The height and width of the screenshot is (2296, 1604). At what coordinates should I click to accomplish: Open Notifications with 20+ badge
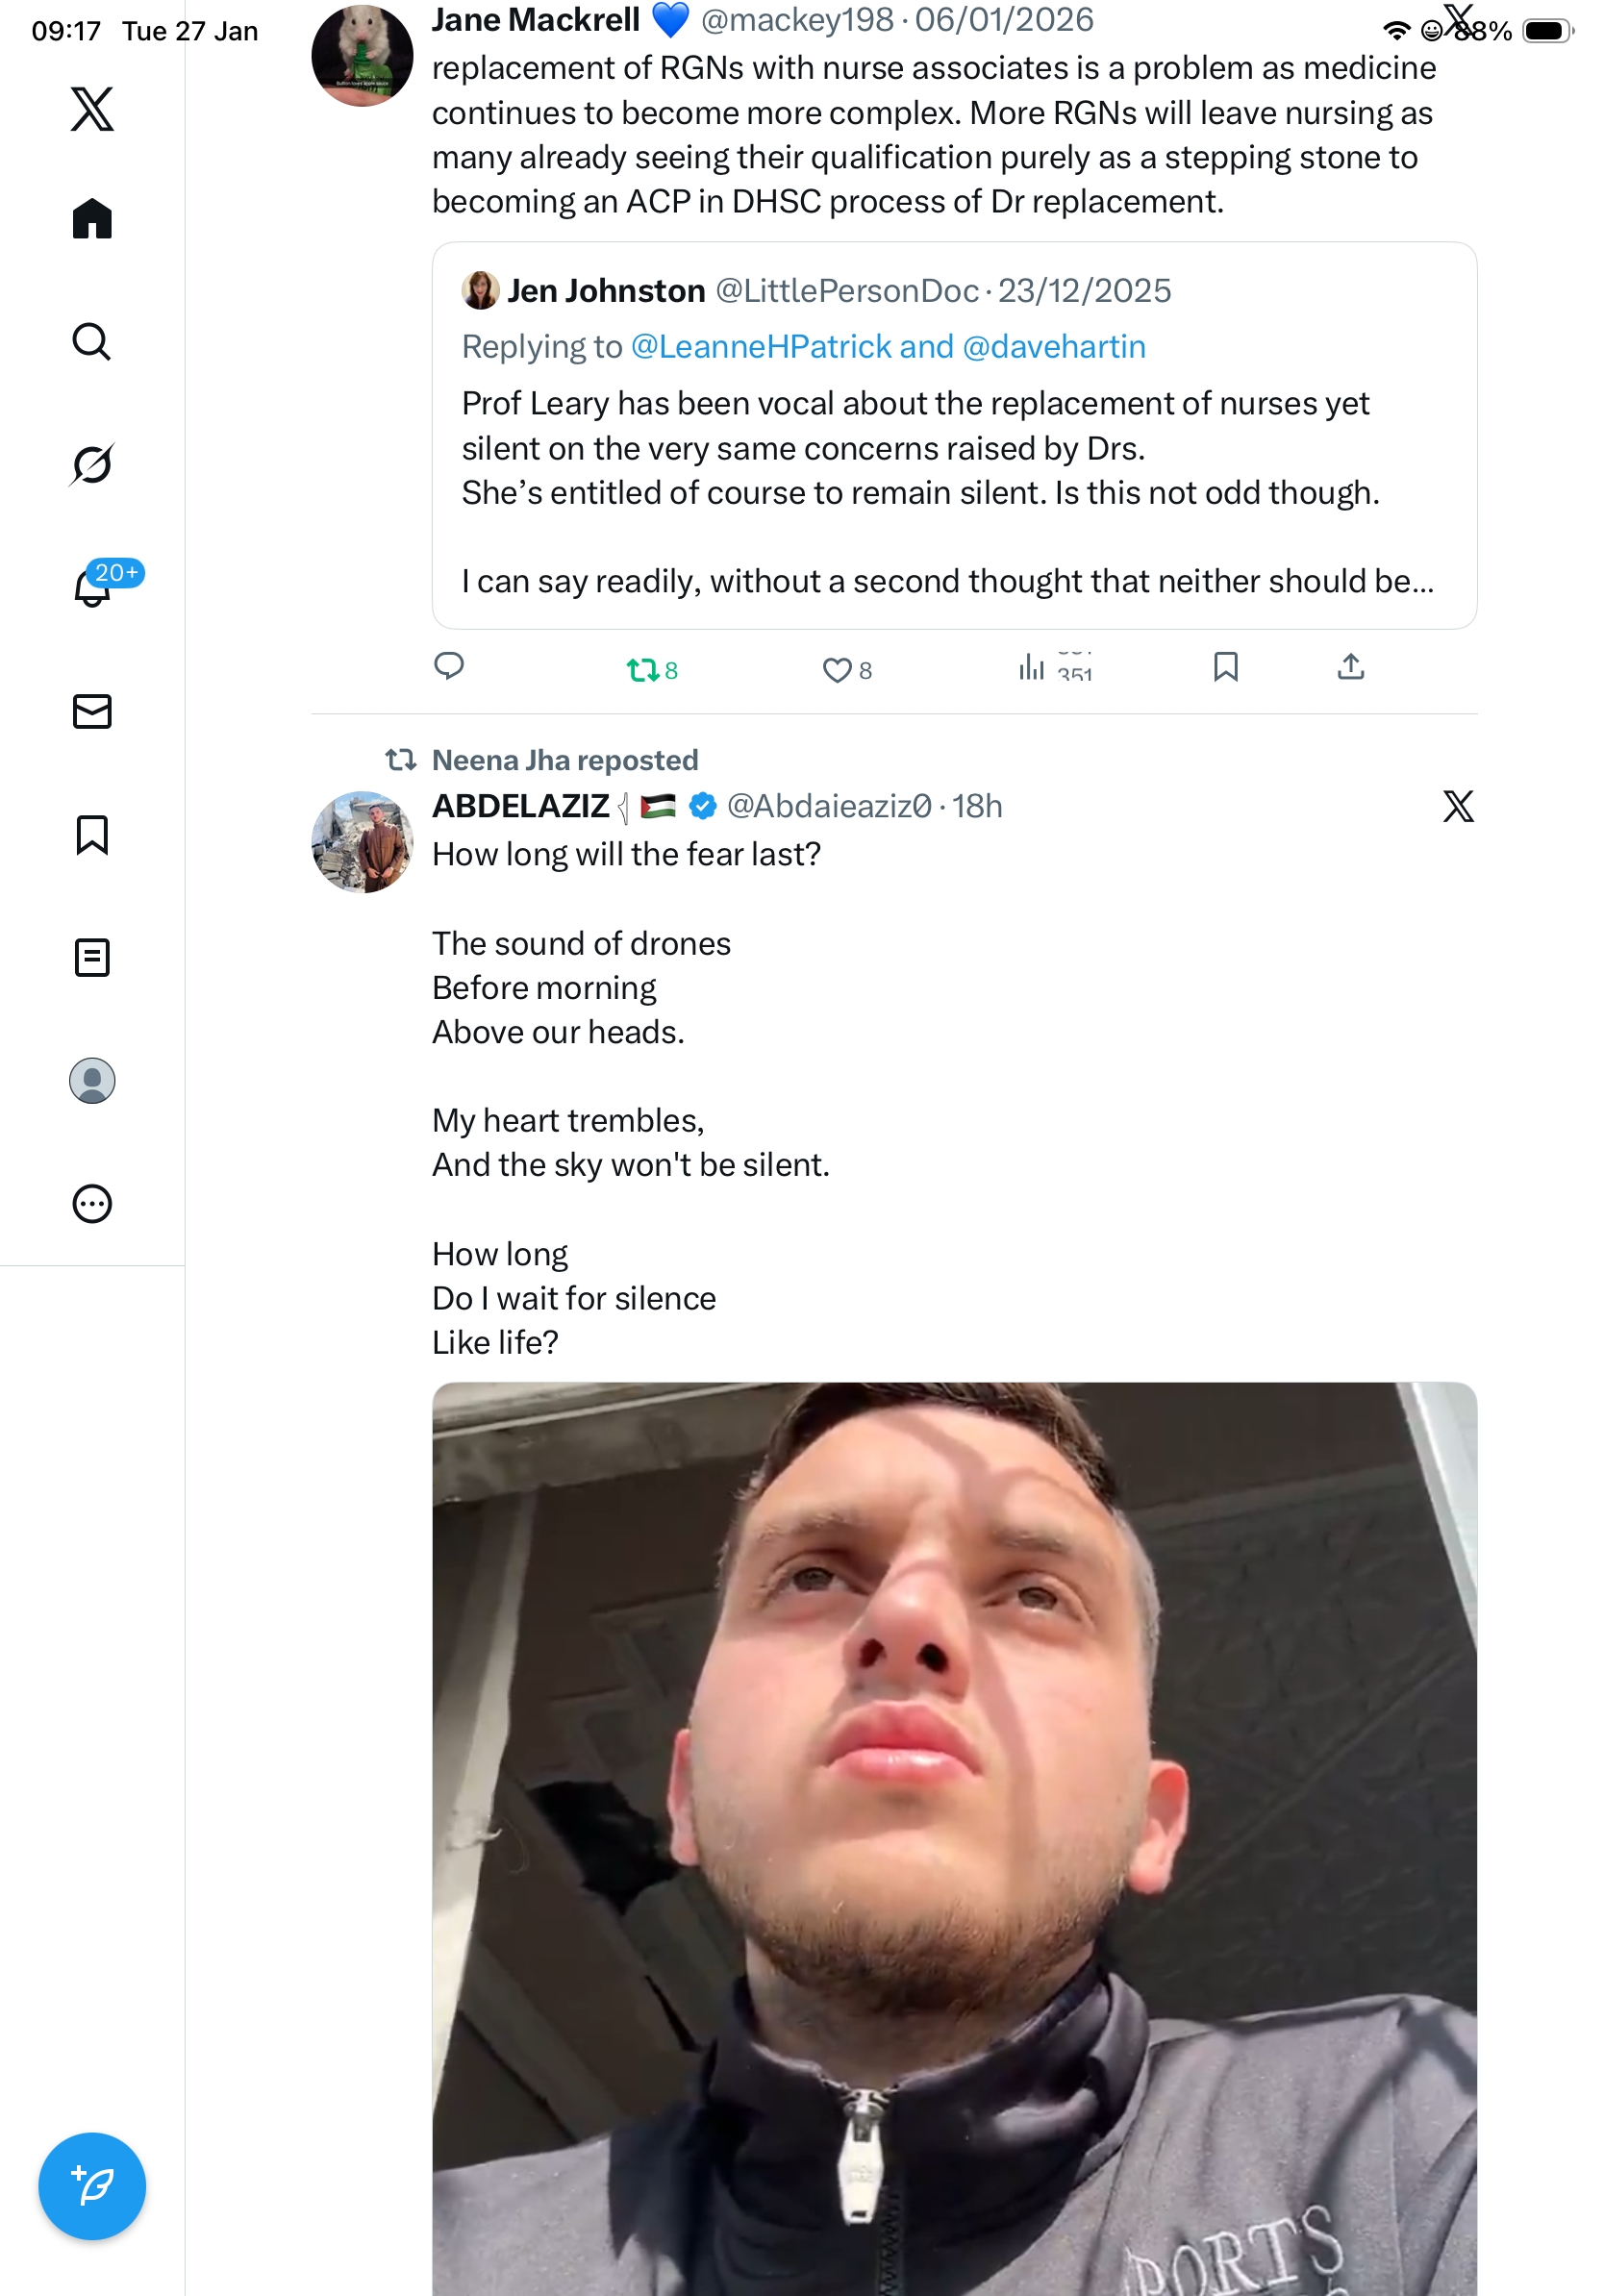click(x=92, y=587)
